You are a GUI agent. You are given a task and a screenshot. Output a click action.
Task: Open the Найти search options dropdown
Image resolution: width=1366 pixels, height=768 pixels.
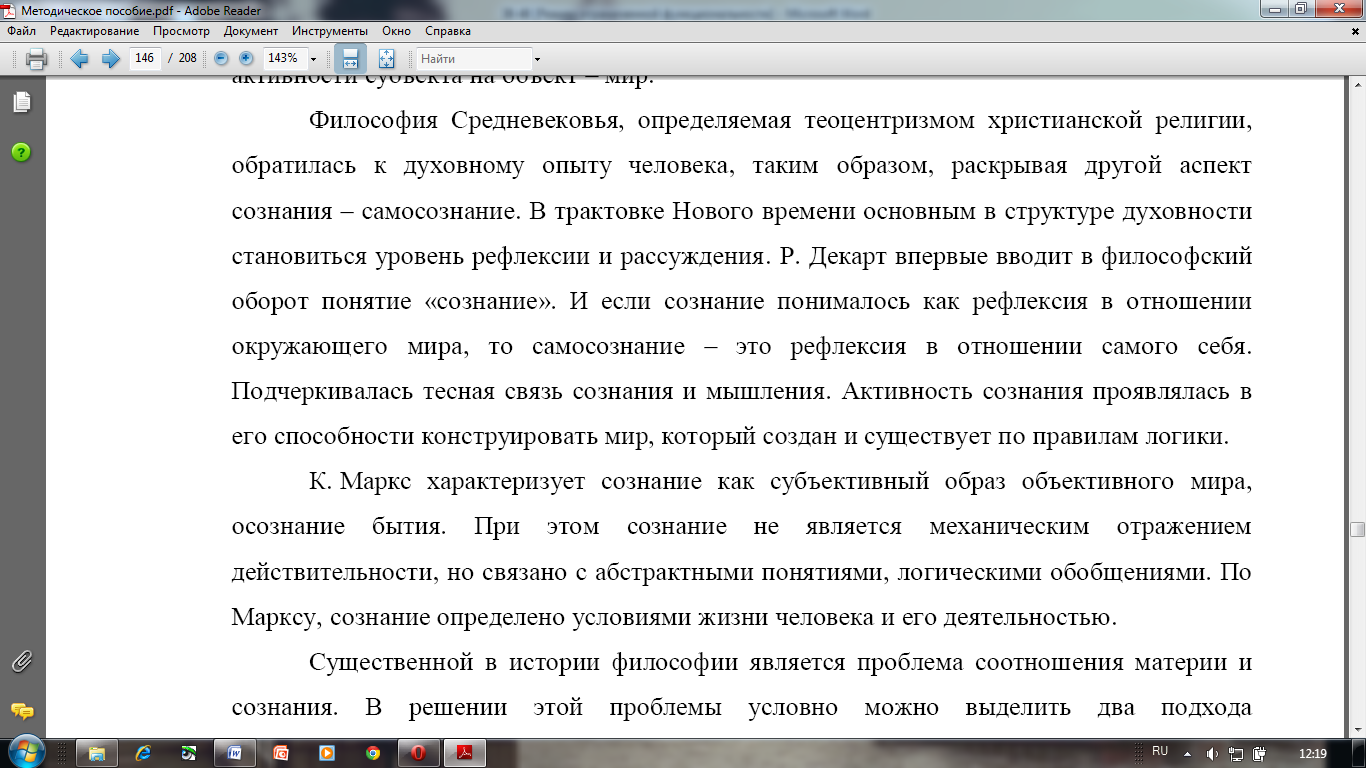point(537,59)
